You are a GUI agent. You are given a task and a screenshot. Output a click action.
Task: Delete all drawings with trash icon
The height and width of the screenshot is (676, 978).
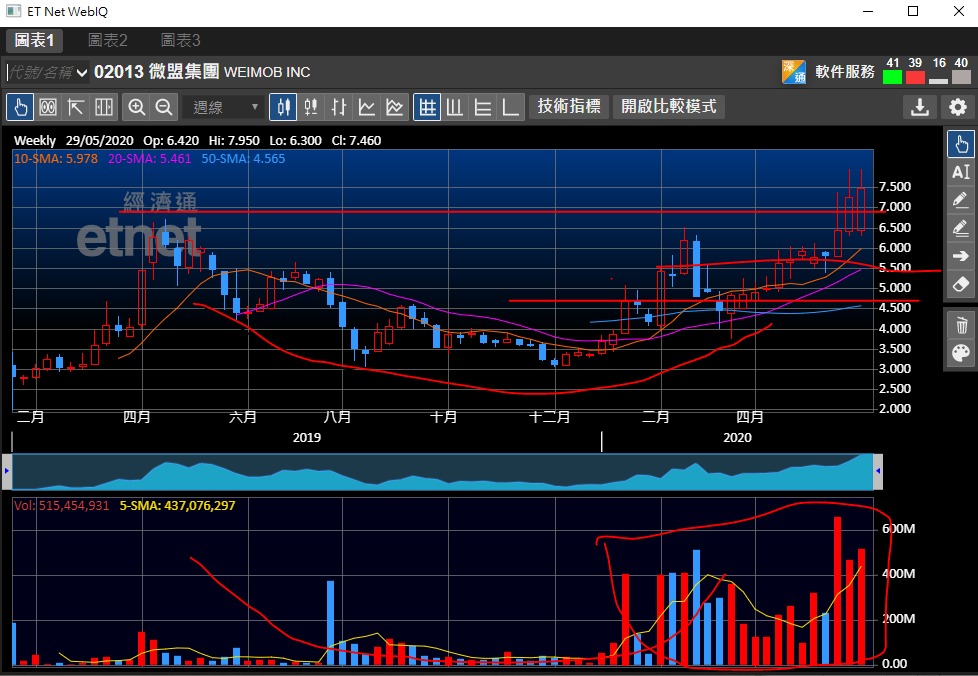[x=961, y=326]
